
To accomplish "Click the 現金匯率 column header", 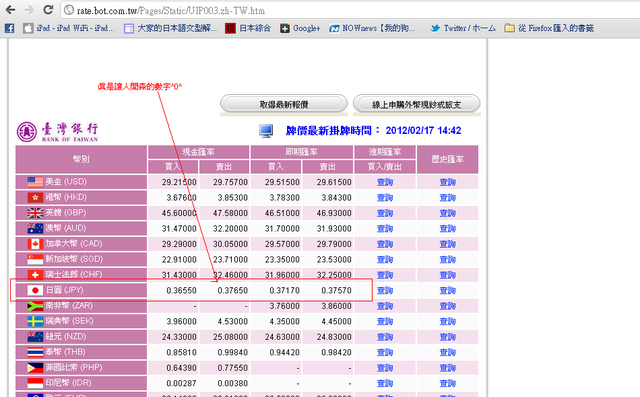I will pos(198,152).
